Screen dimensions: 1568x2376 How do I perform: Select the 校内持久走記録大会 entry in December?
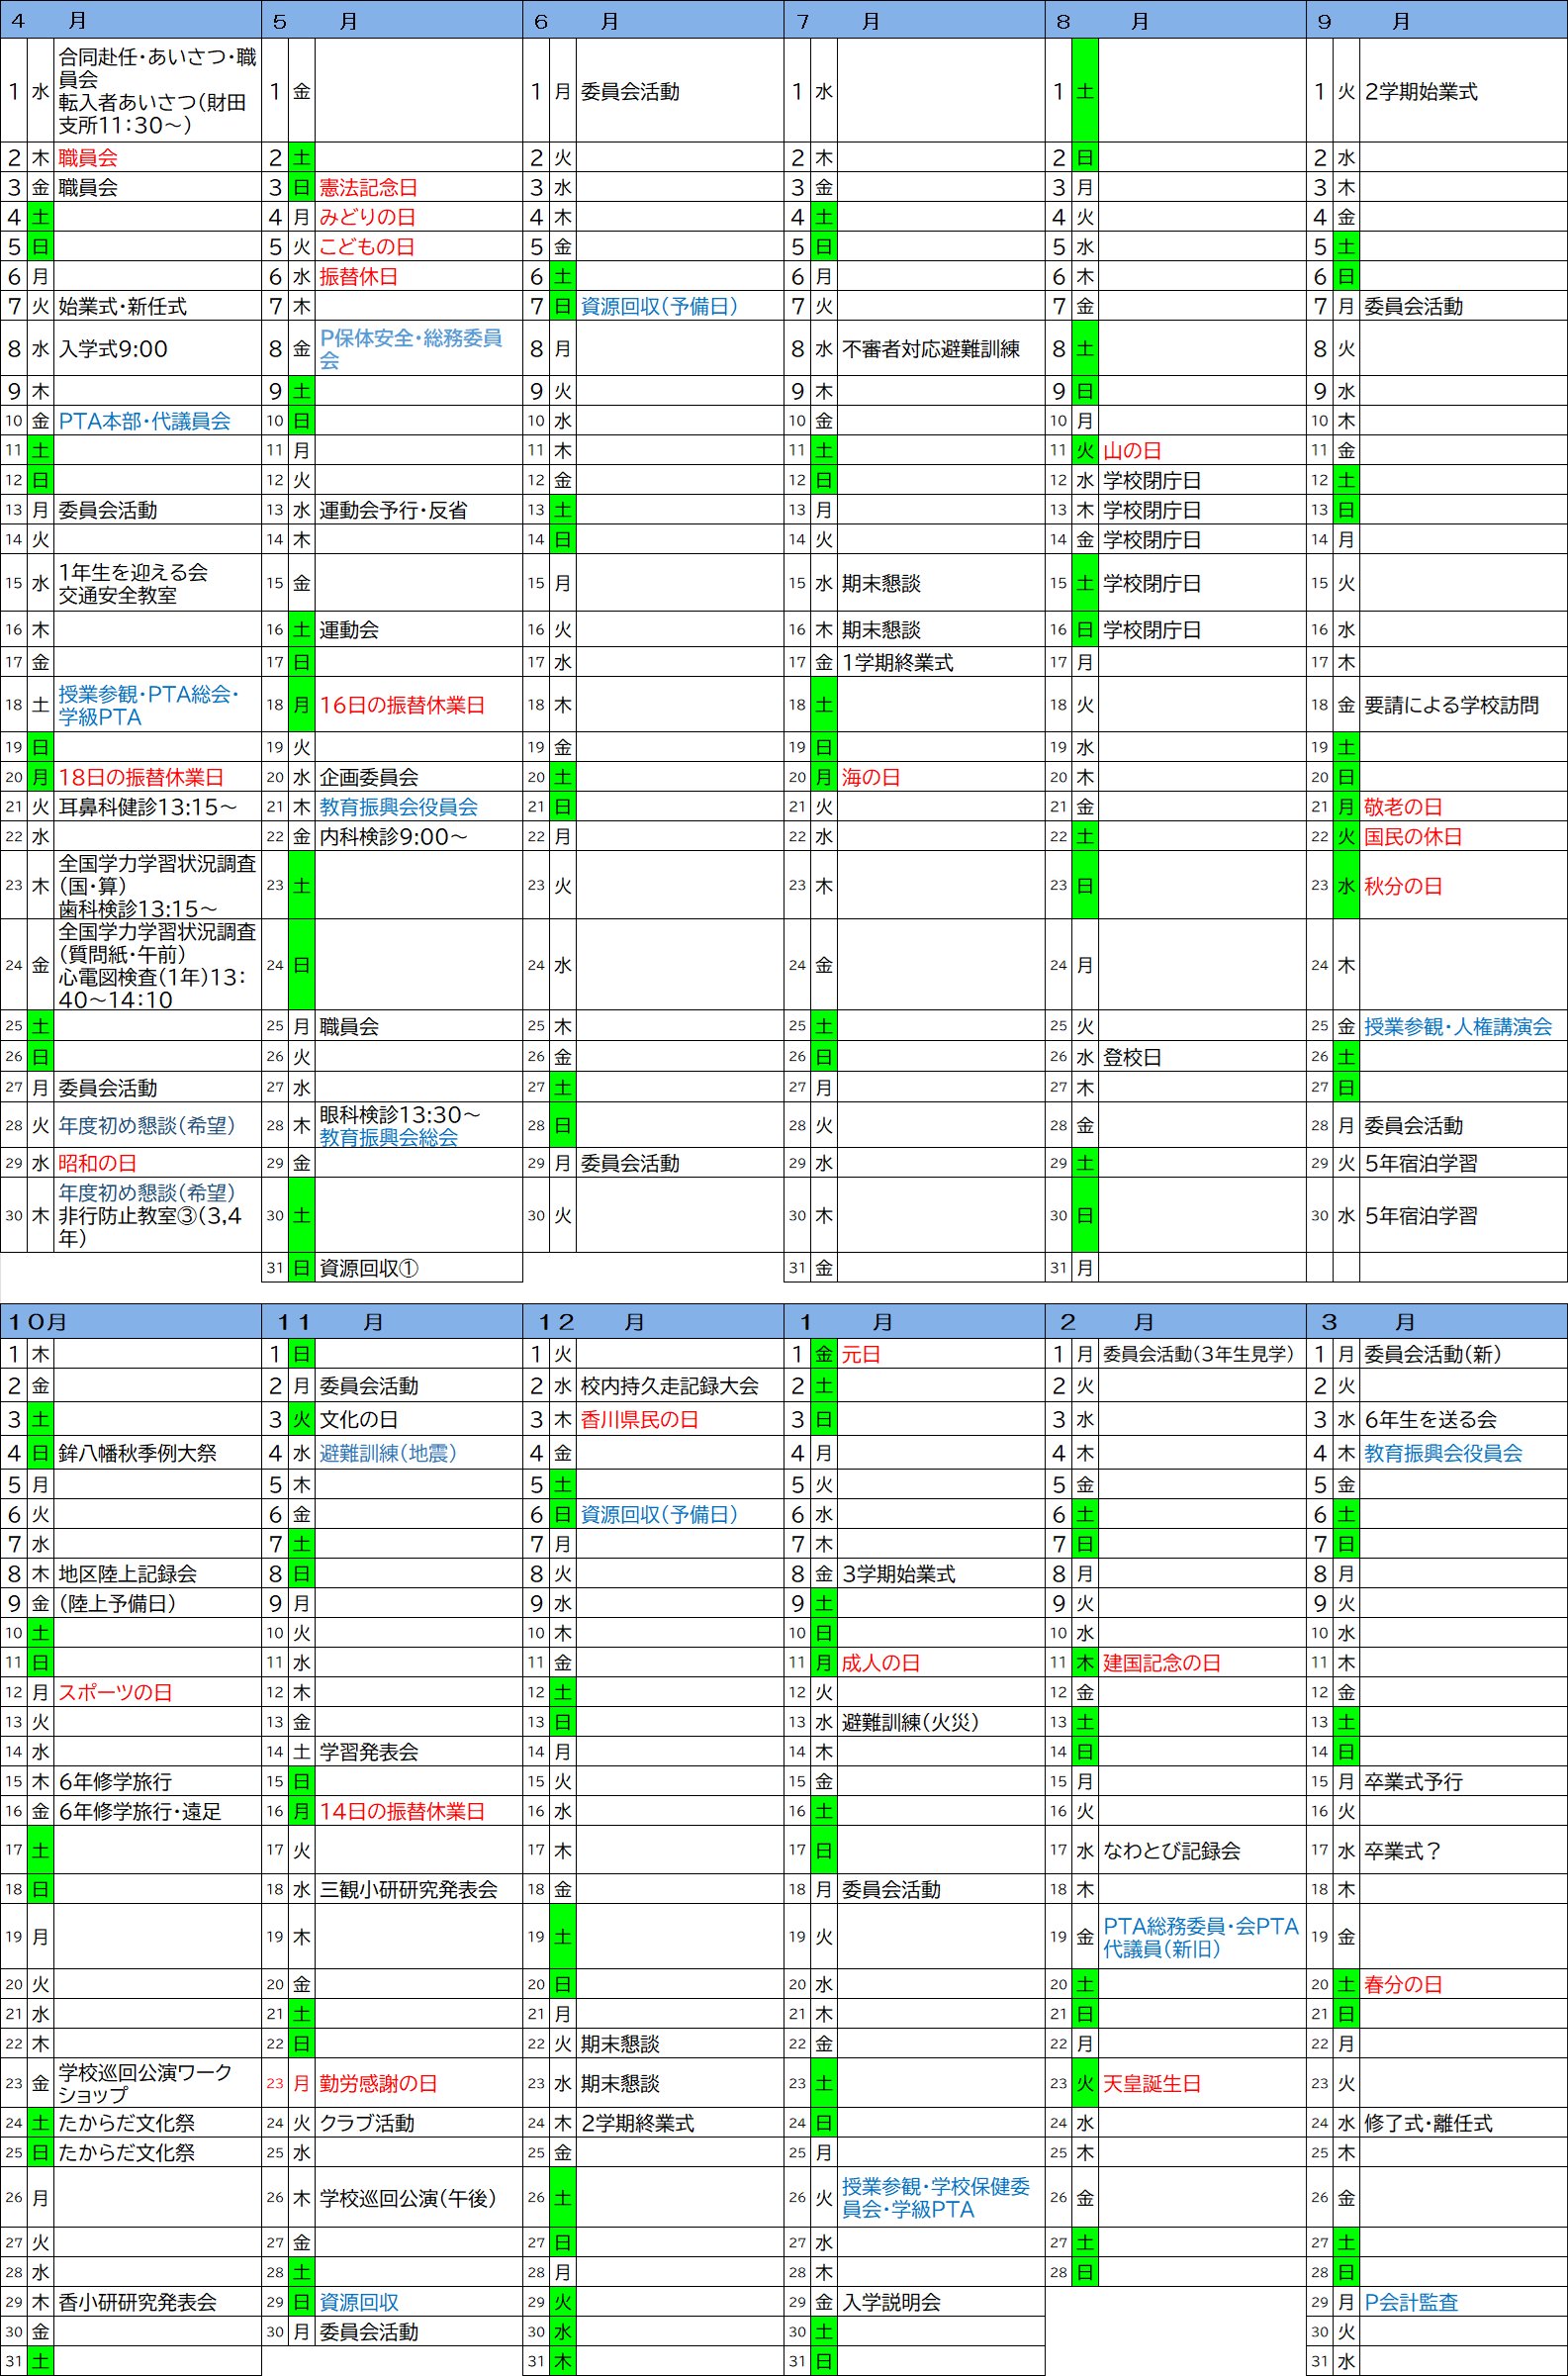pyautogui.click(x=670, y=1386)
